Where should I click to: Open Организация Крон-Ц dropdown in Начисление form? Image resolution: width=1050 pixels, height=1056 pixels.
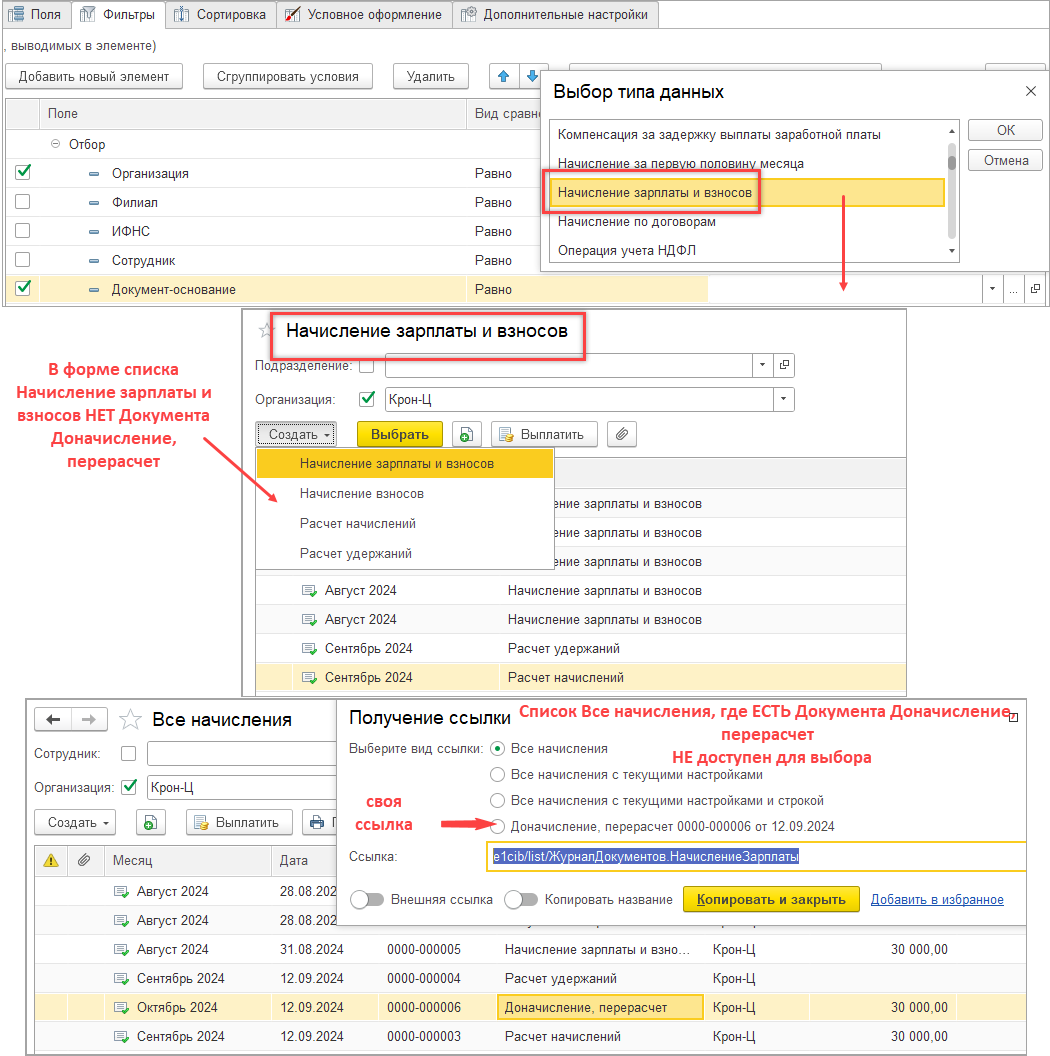coord(783,399)
